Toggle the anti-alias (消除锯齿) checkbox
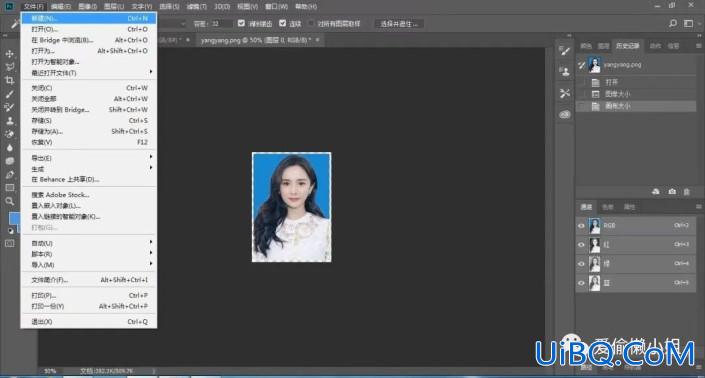The width and height of the screenshot is (705, 378). 241,23
